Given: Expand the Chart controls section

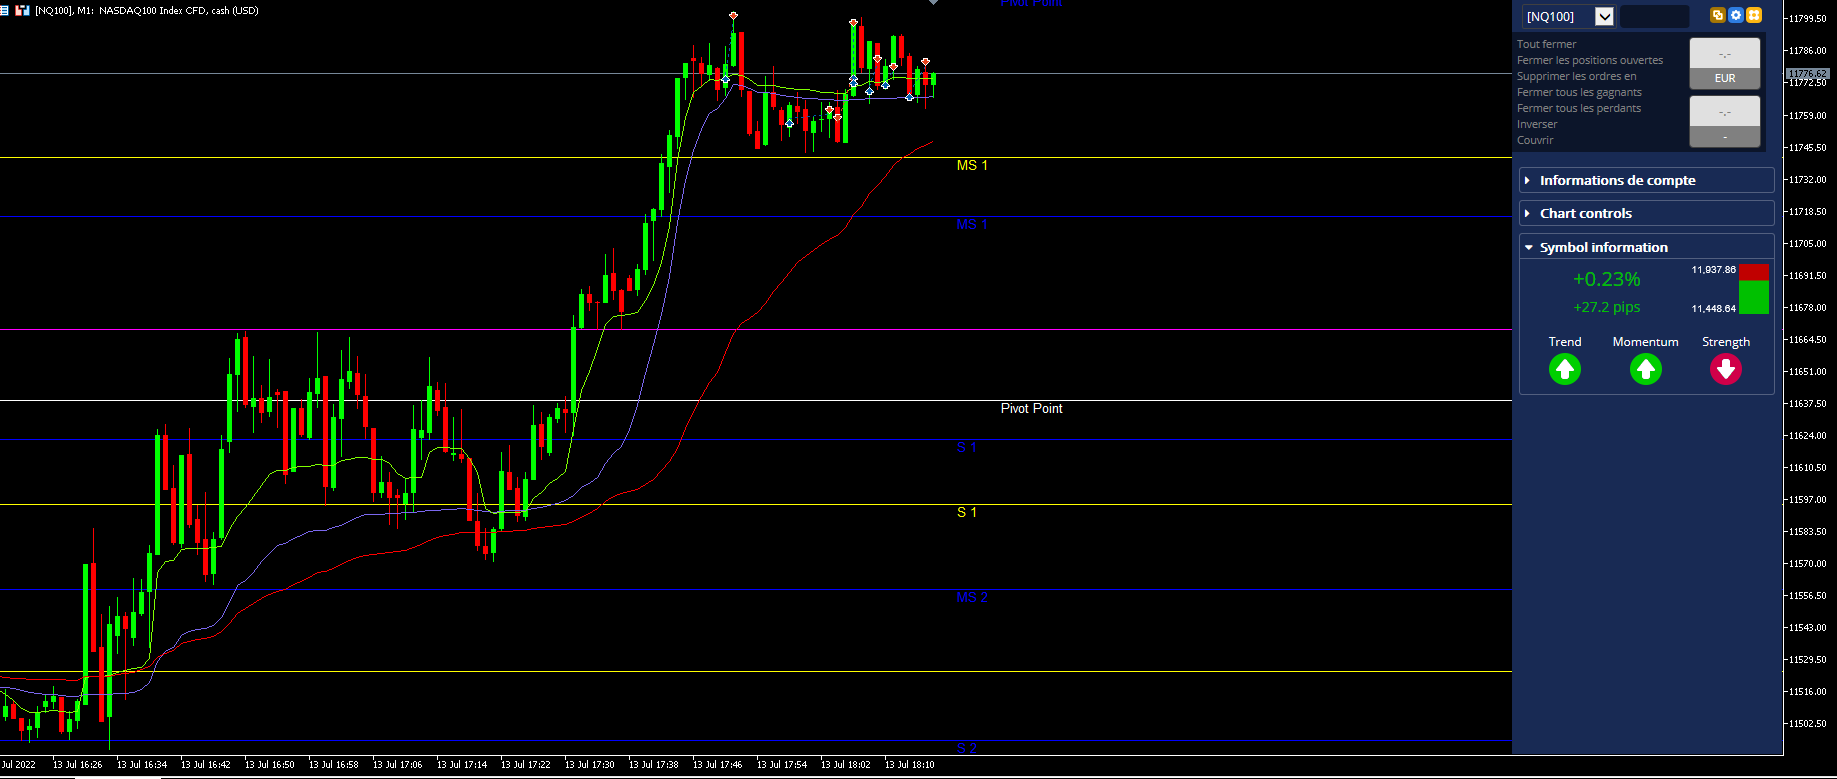Looking at the screenshot, I should click(x=1646, y=213).
